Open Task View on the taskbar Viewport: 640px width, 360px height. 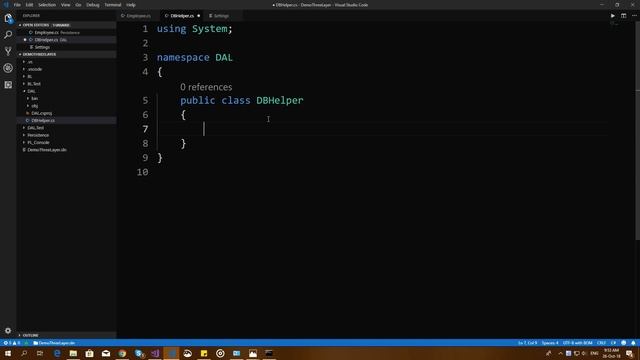[40, 353]
